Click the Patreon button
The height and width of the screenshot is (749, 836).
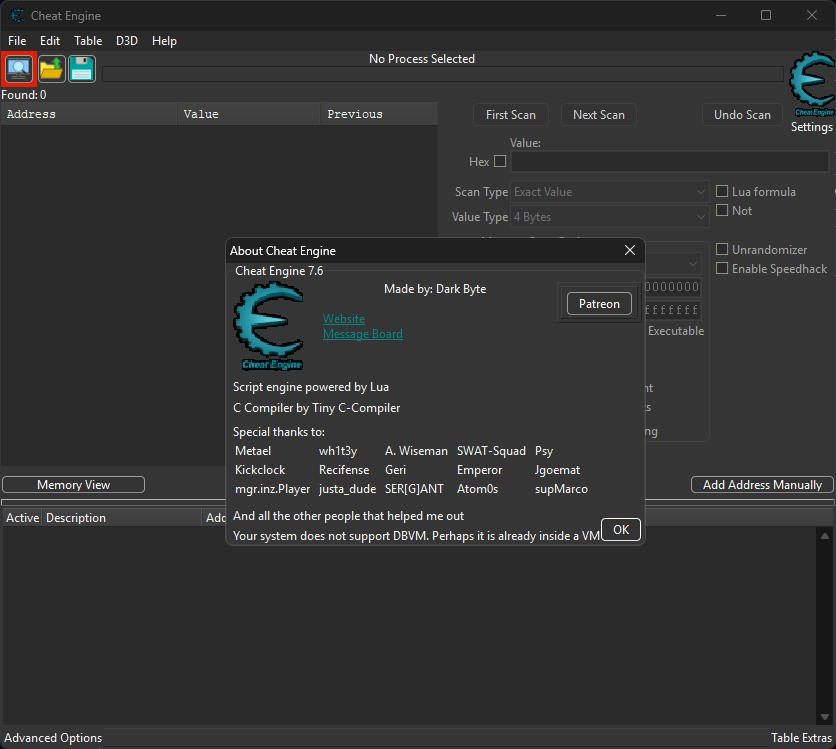(x=599, y=304)
